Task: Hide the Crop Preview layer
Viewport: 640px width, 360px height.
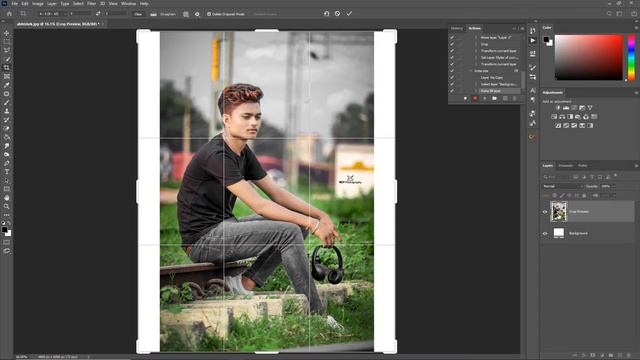Action: [x=545, y=212]
